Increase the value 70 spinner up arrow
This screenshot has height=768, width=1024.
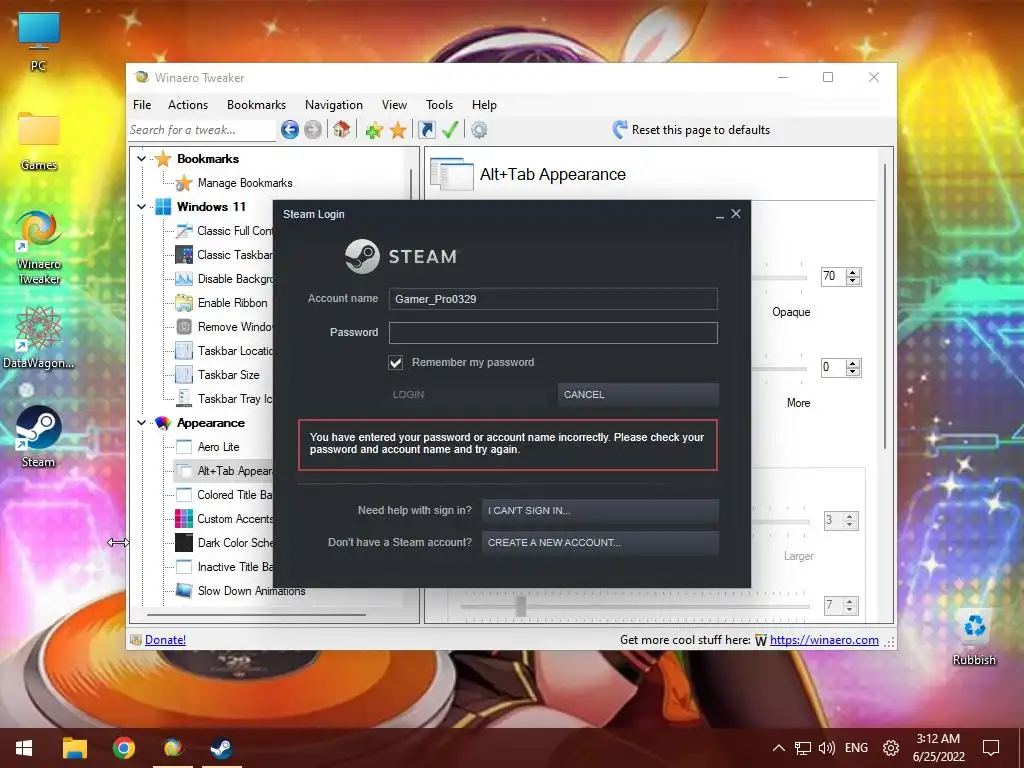853,272
